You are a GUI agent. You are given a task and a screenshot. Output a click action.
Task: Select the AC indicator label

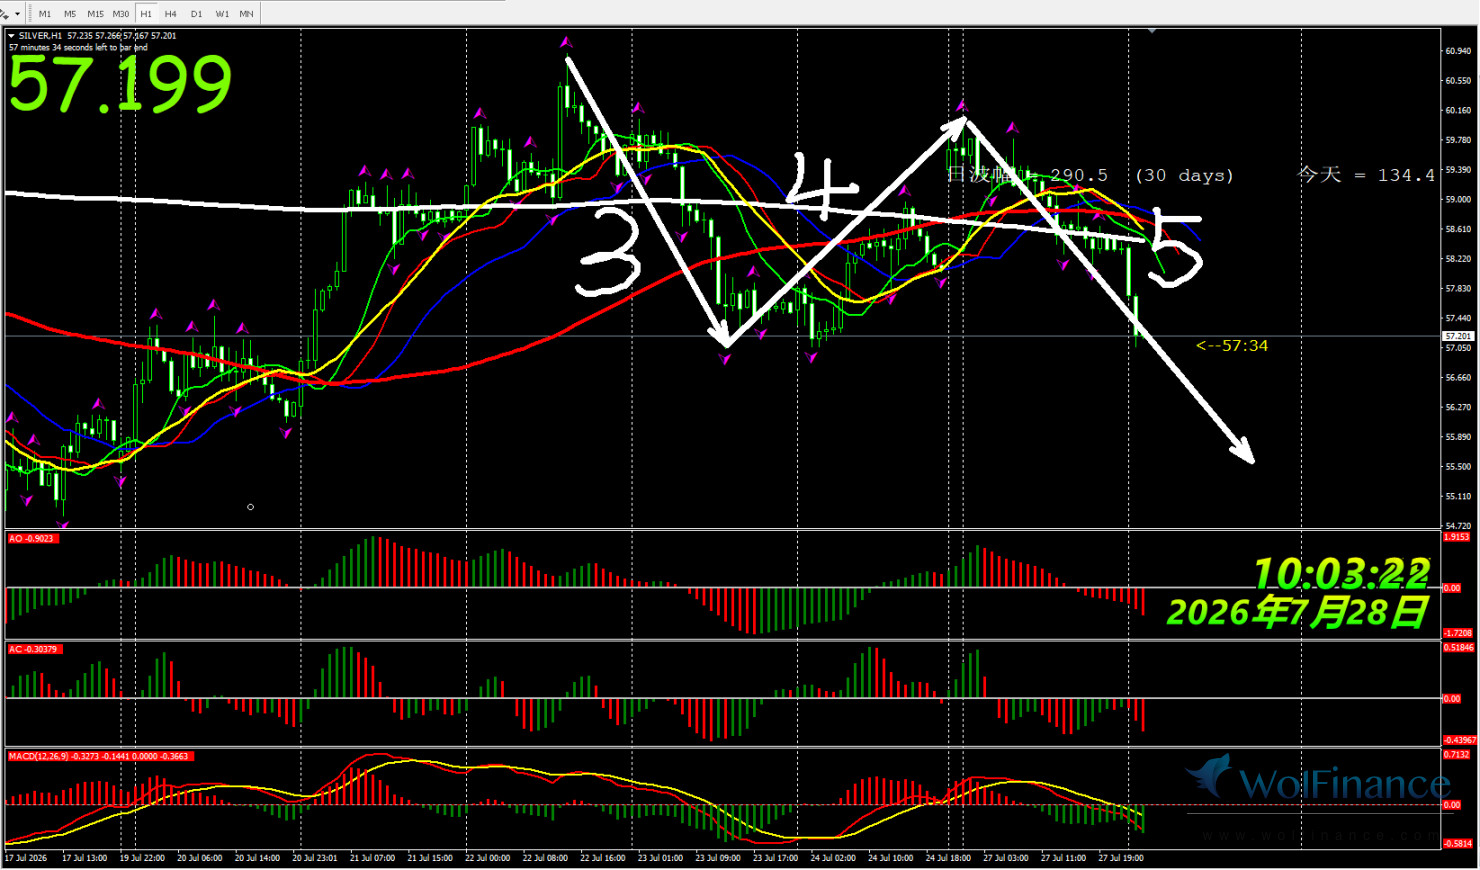point(34,649)
